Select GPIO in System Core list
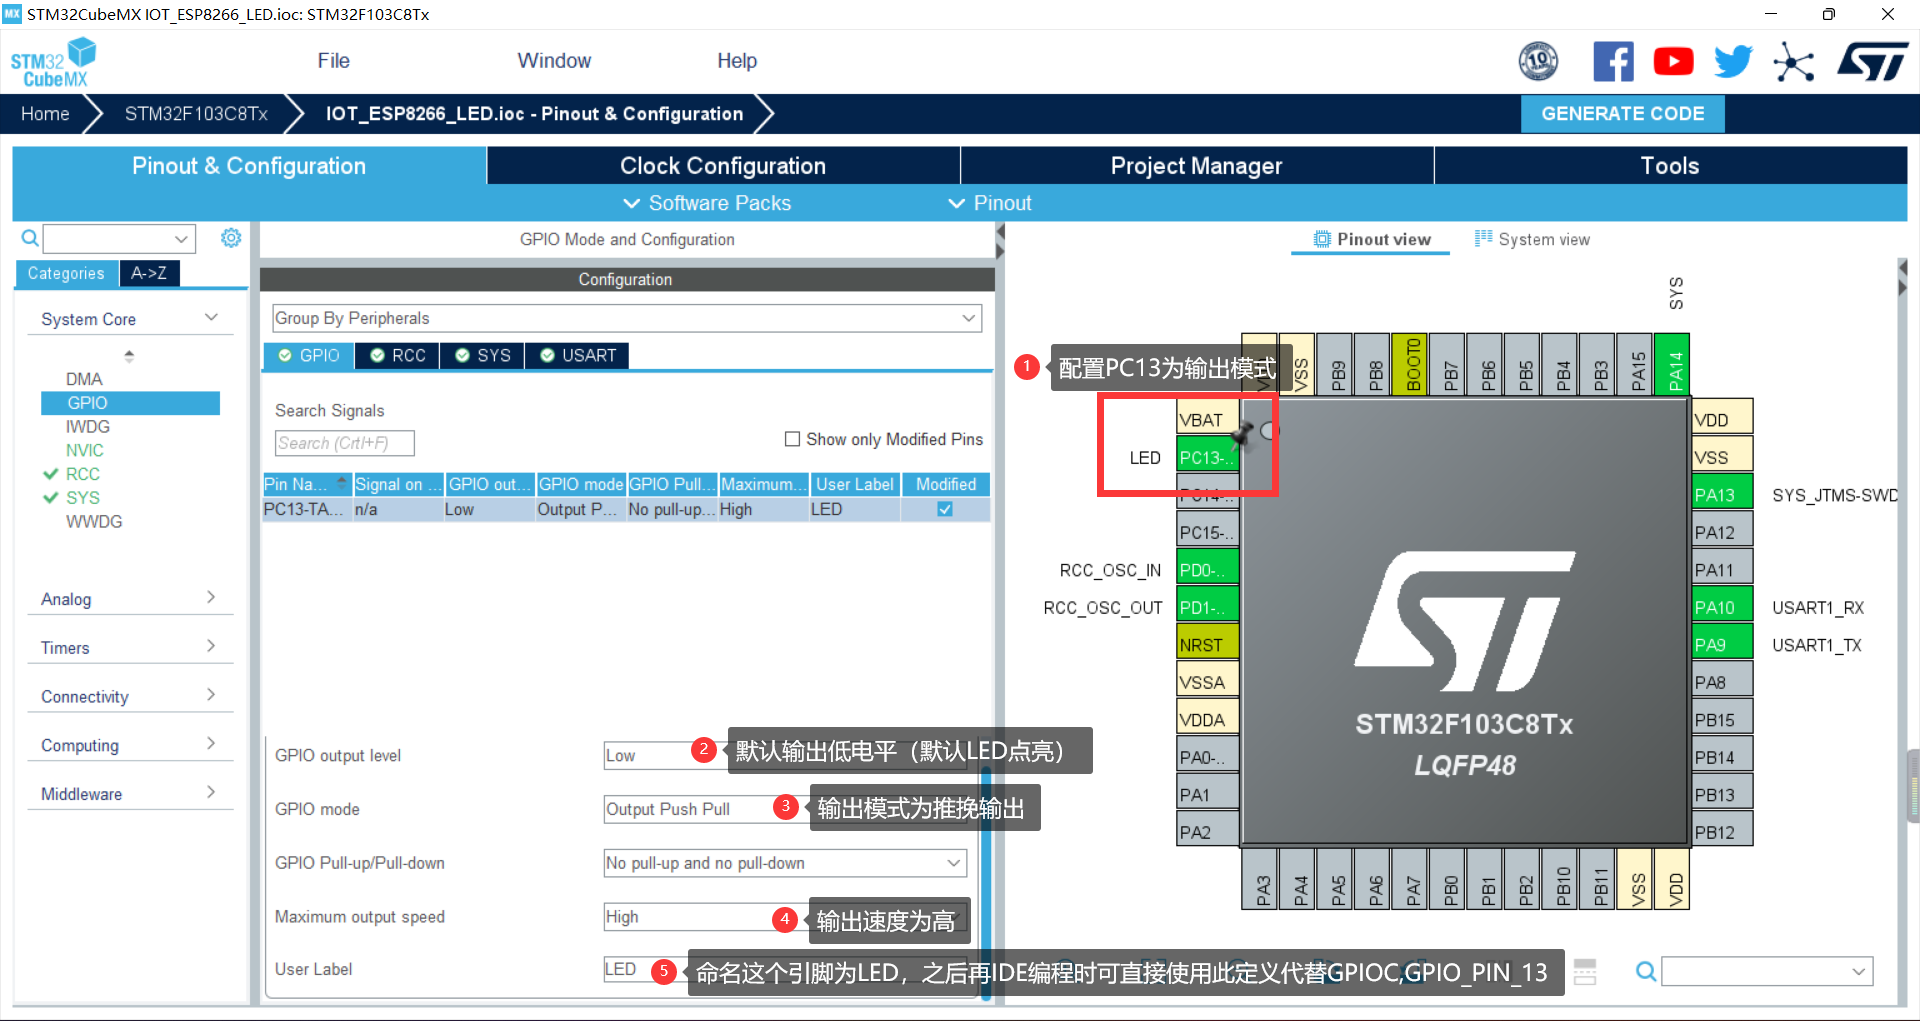Screen dimensions: 1920x1021 point(130,403)
